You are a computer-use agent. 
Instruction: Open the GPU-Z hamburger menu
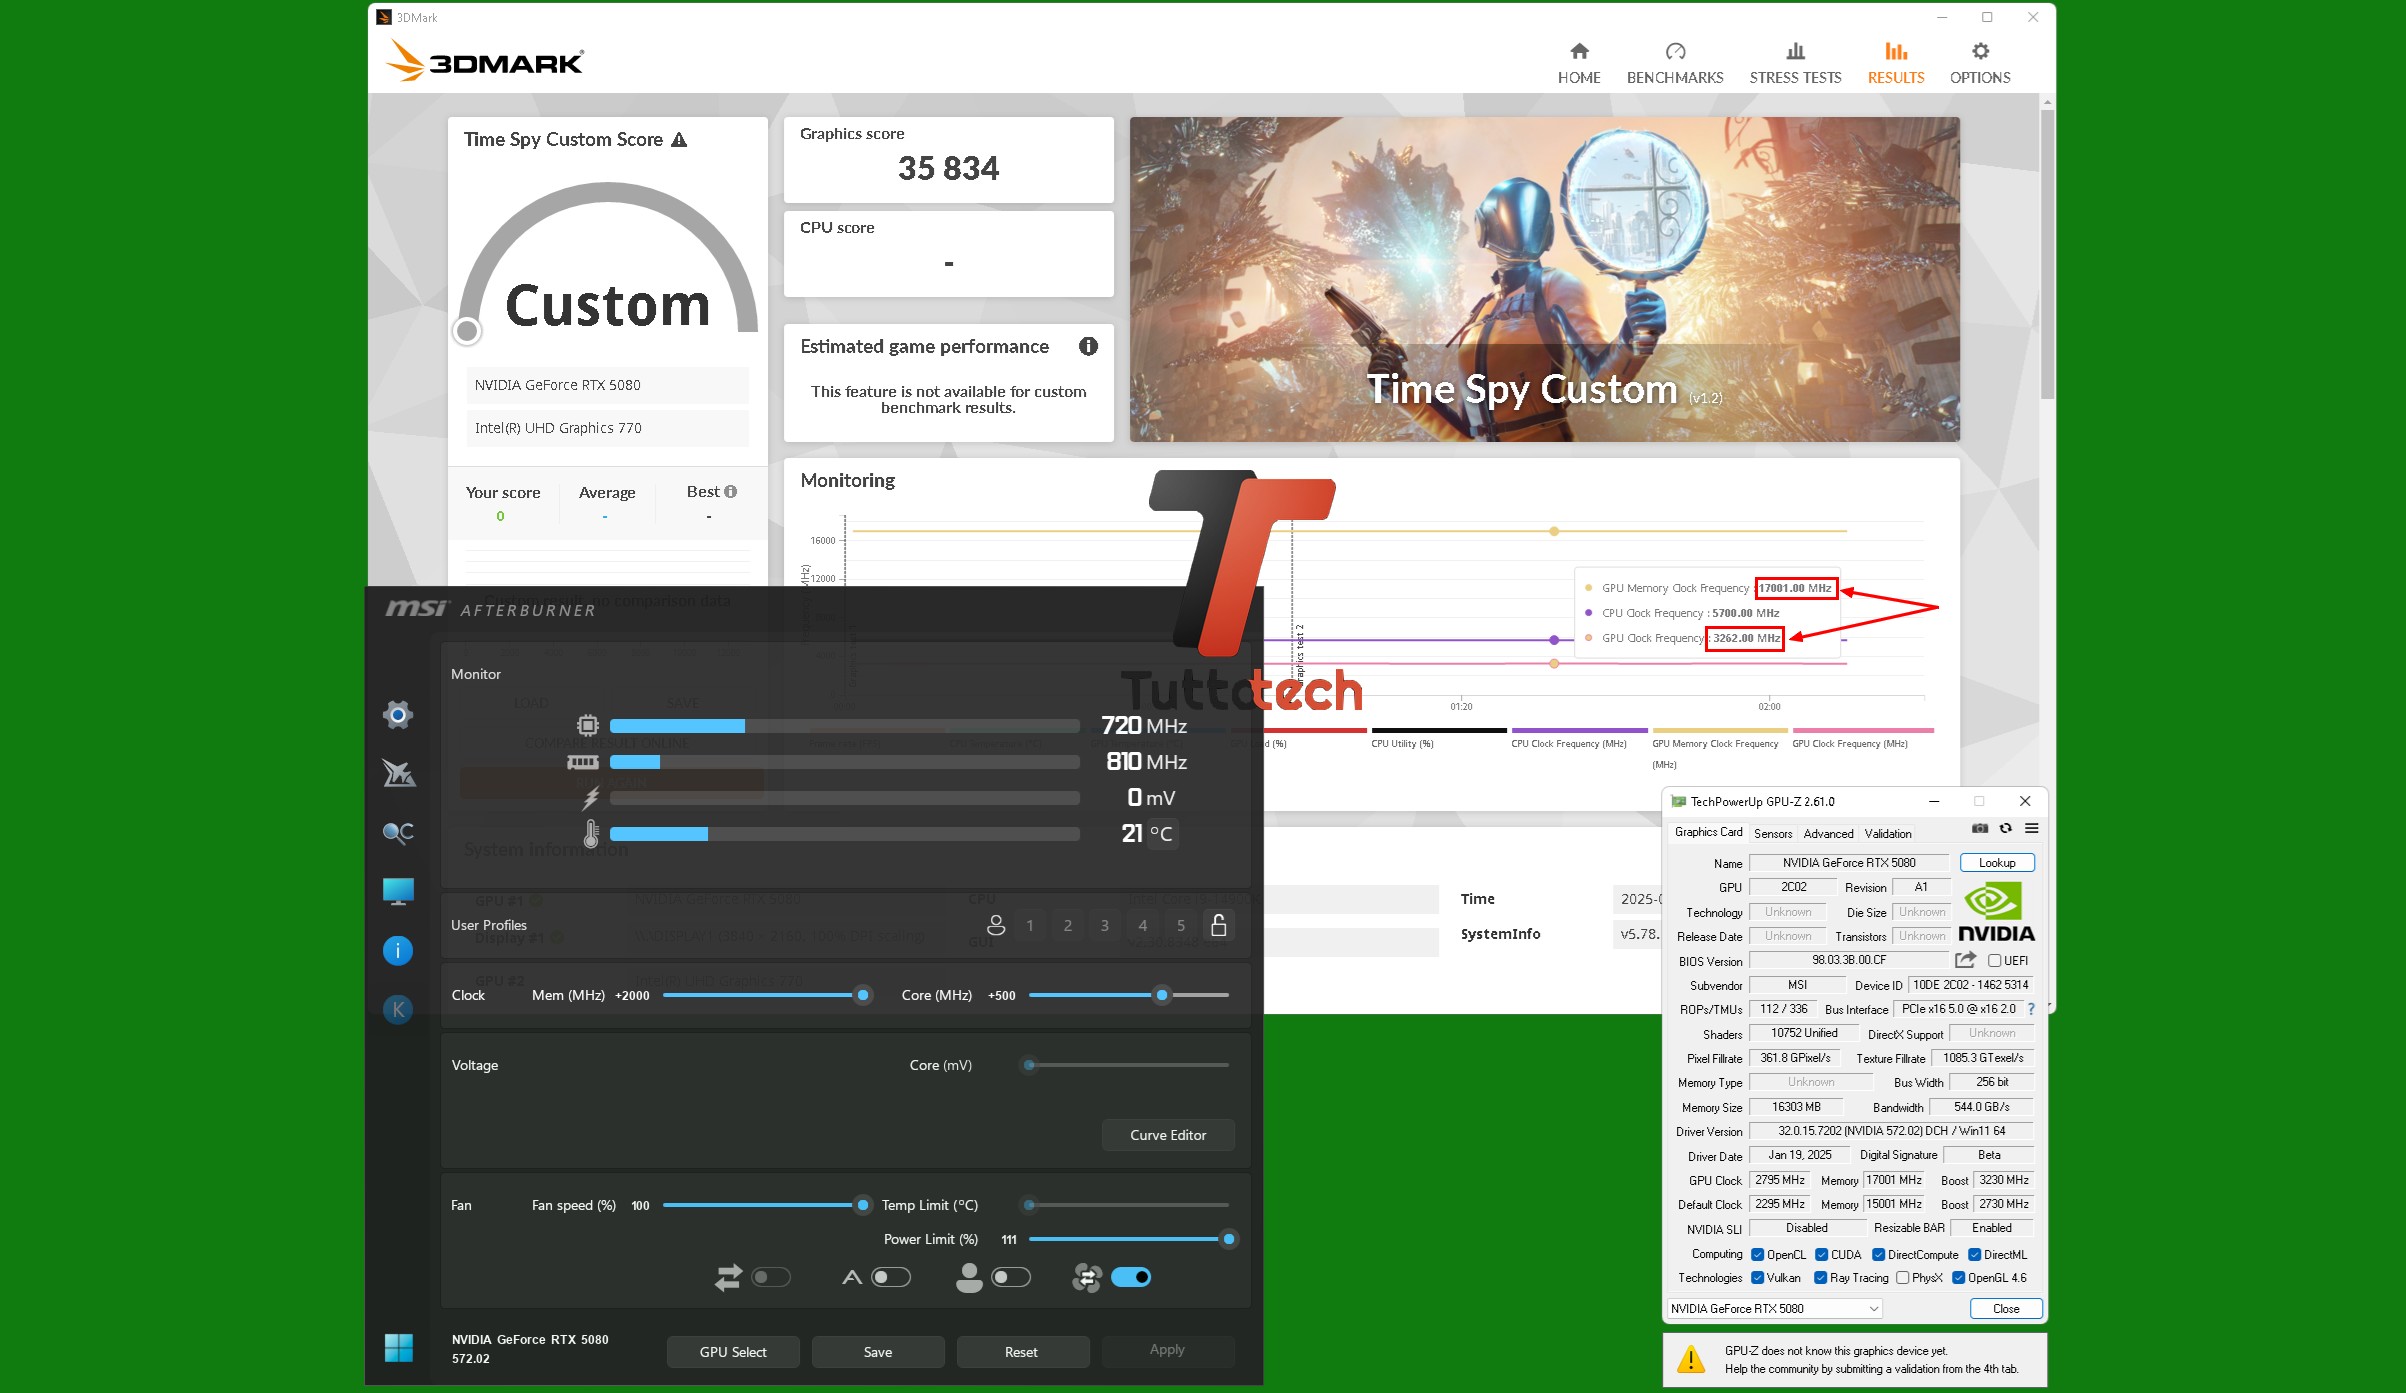[x=2031, y=828]
